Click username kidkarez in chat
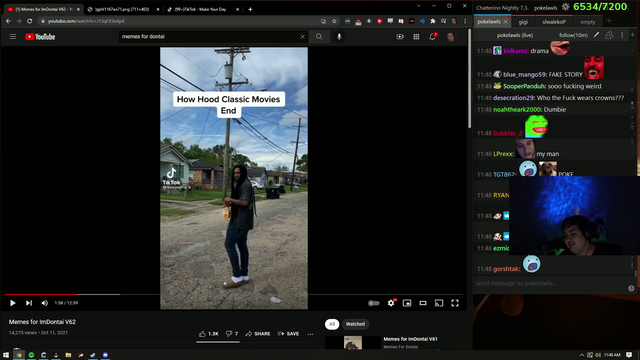The width and height of the screenshot is (640, 360). pos(516,51)
